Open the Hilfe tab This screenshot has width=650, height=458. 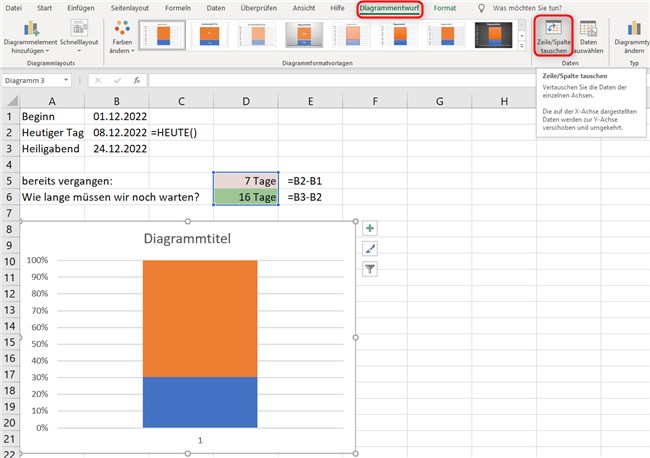(337, 8)
